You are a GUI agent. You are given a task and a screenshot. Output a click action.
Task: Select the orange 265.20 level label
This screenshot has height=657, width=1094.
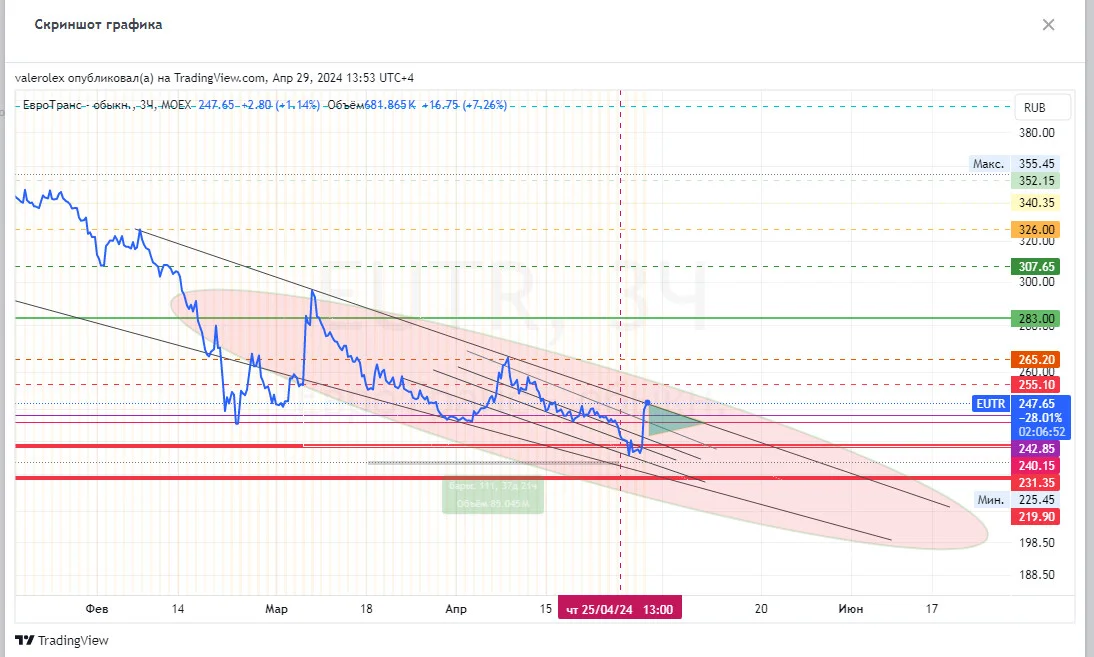tap(1036, 360)
